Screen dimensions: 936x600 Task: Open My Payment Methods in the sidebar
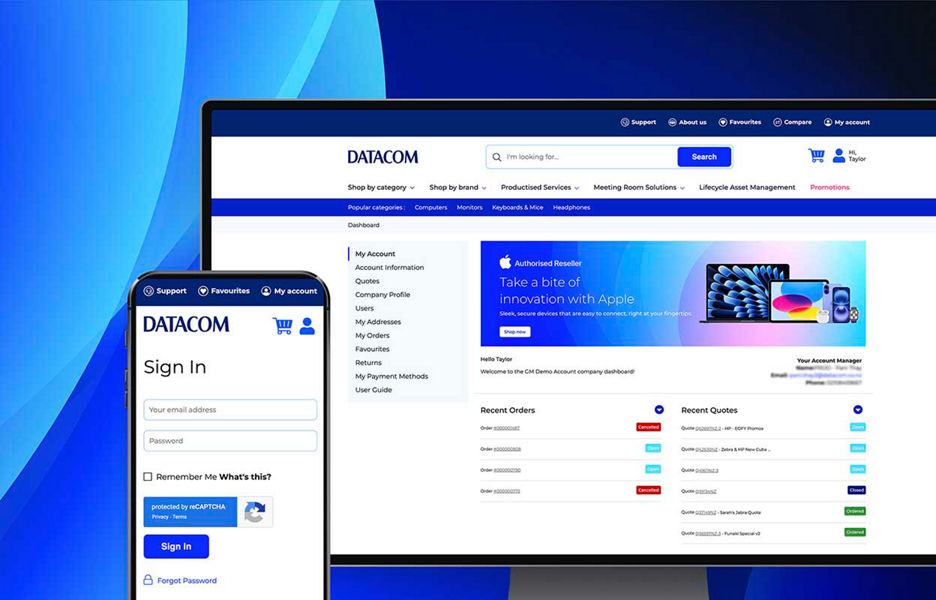point(392,376)
